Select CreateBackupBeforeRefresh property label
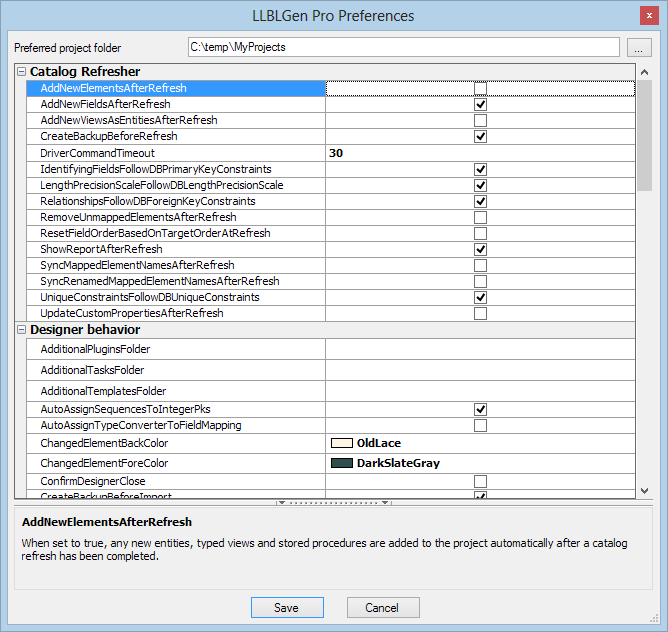Screen dimensions: 668x632 [109, 136]
